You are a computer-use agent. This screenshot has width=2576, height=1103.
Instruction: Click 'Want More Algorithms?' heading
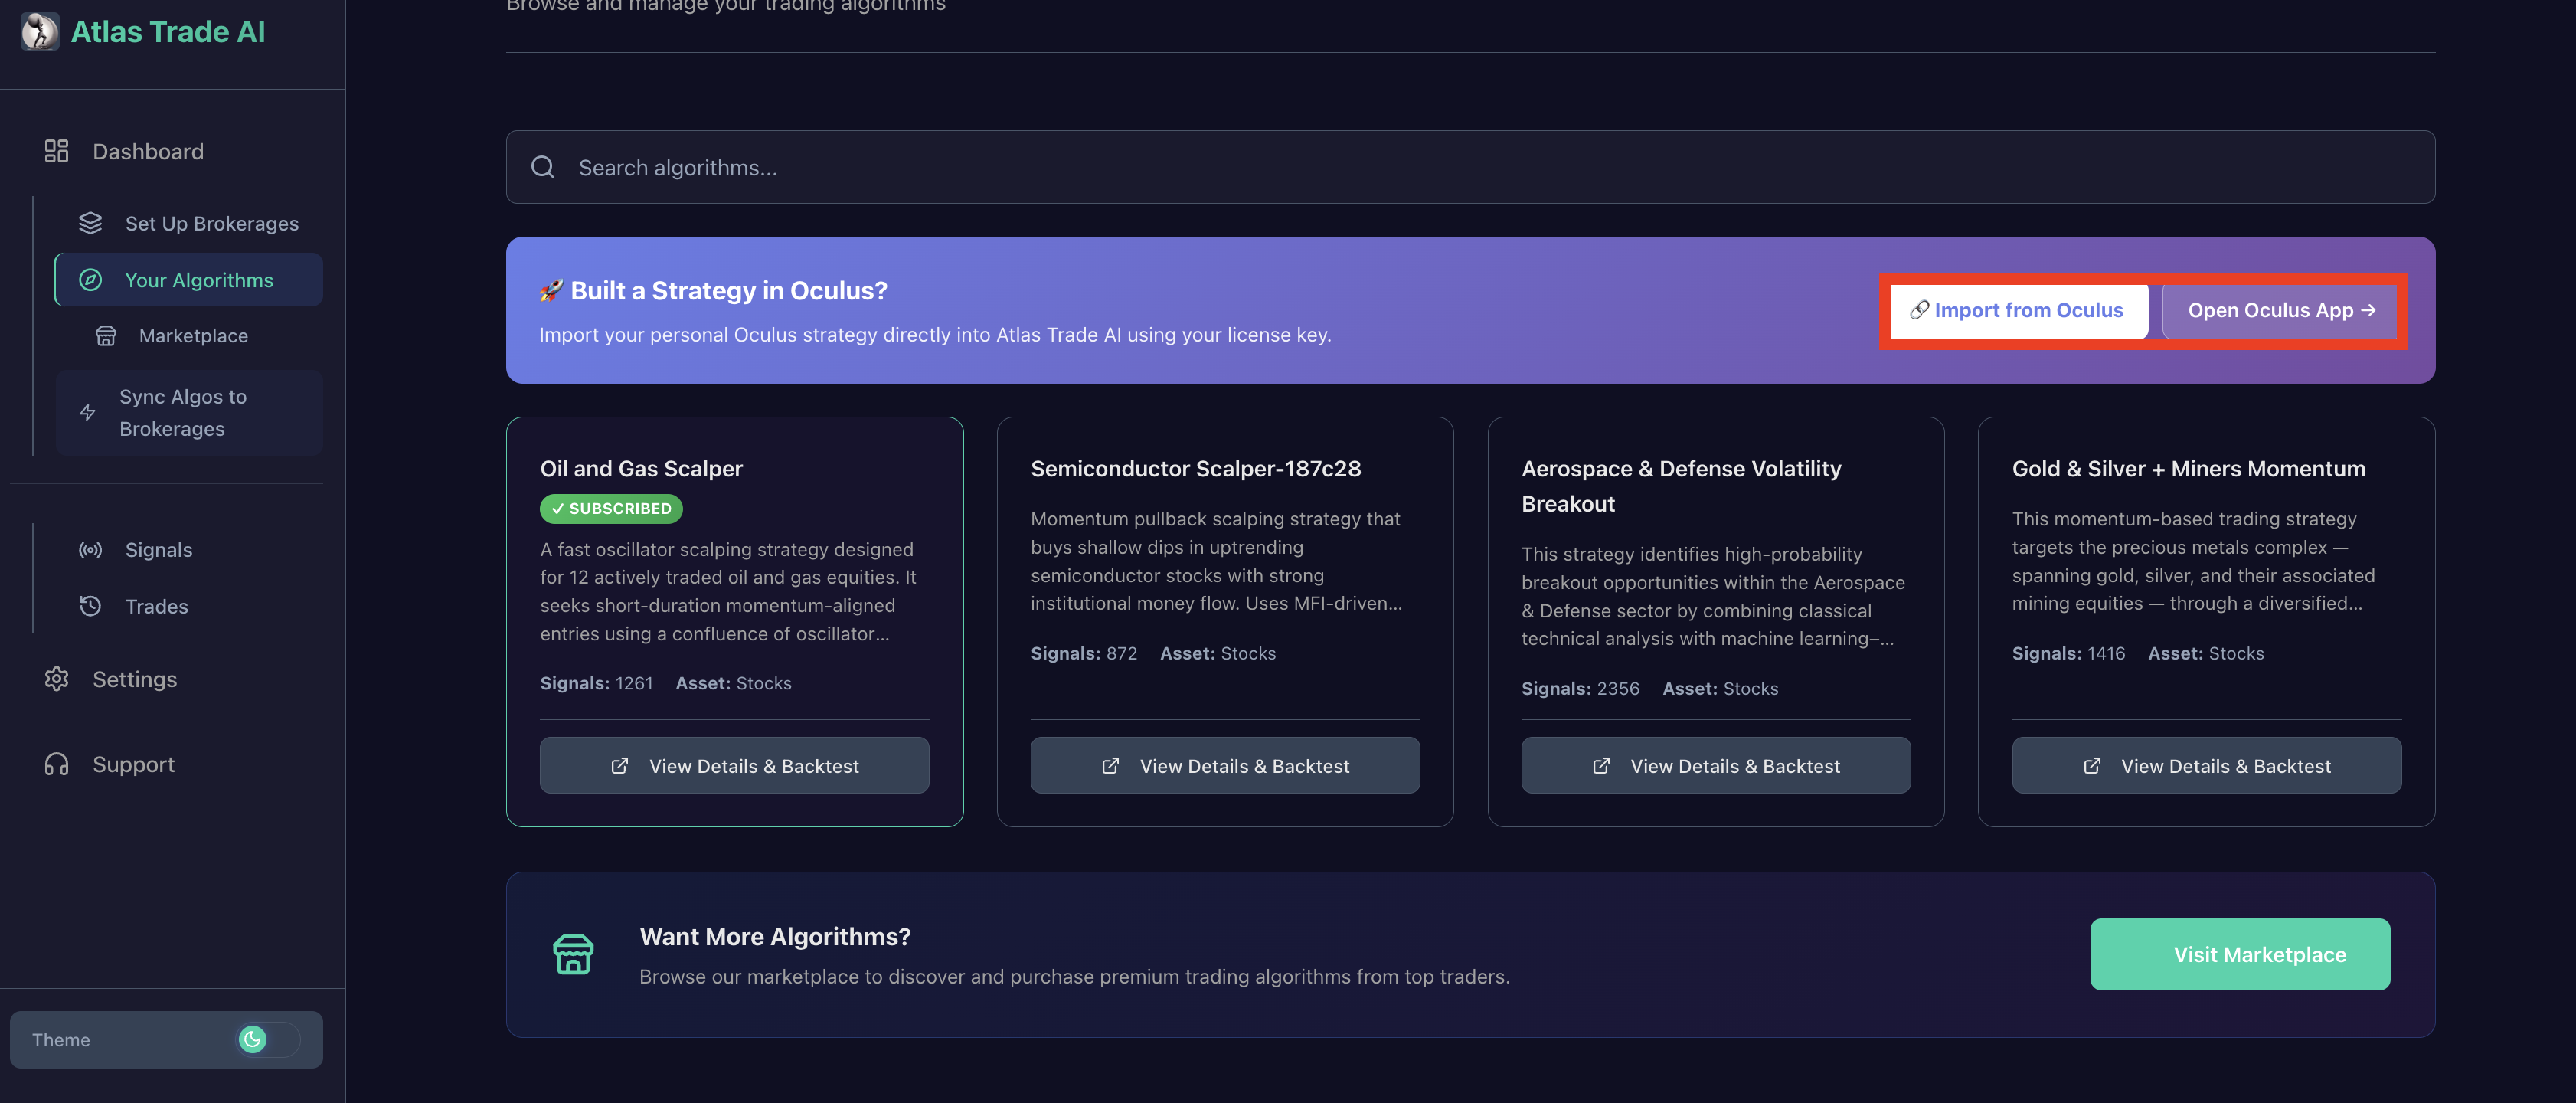(775, 936)
